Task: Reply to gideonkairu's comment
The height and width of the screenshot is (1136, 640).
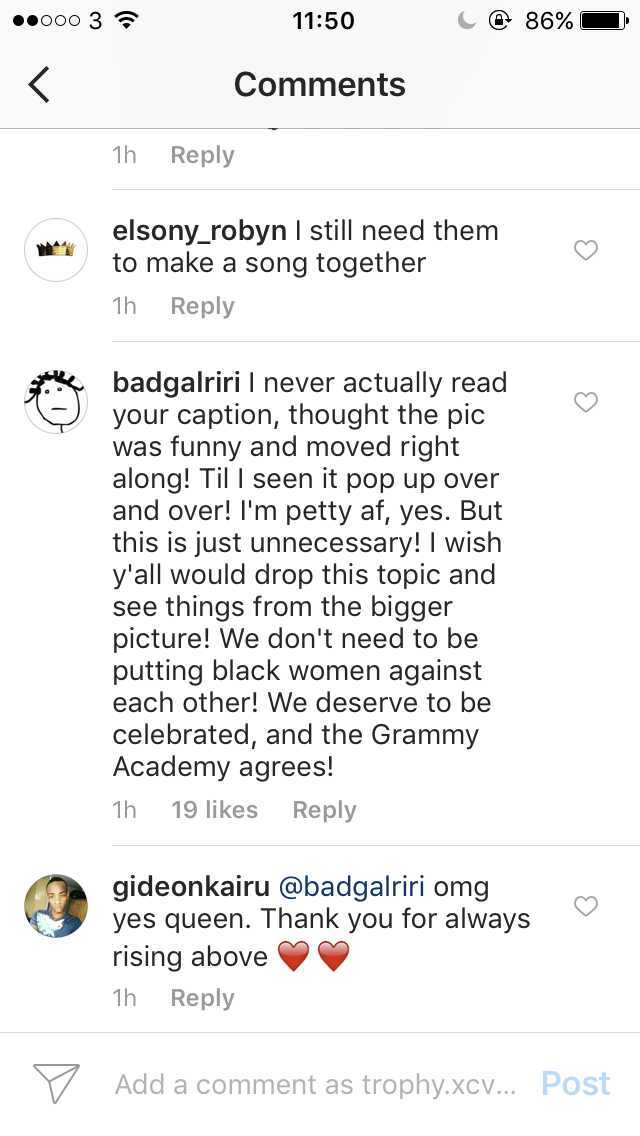Action: click(202, 998)
